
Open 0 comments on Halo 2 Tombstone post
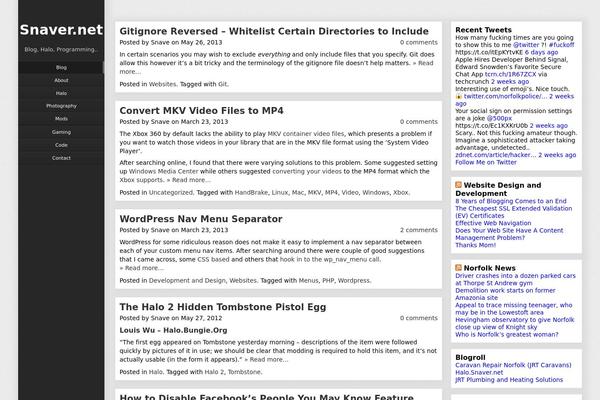coord(419,318)
